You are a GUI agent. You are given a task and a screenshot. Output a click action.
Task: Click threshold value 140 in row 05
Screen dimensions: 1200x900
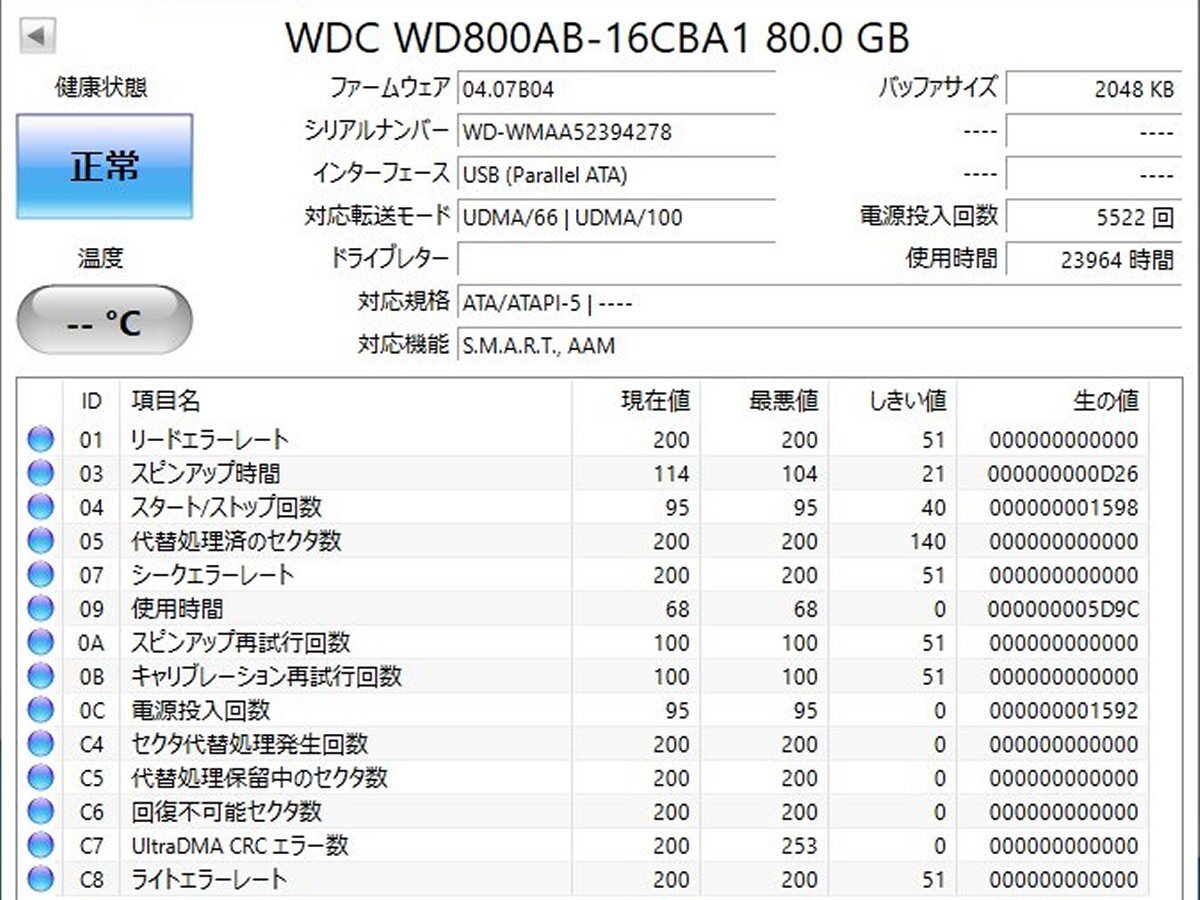[927, 542]
